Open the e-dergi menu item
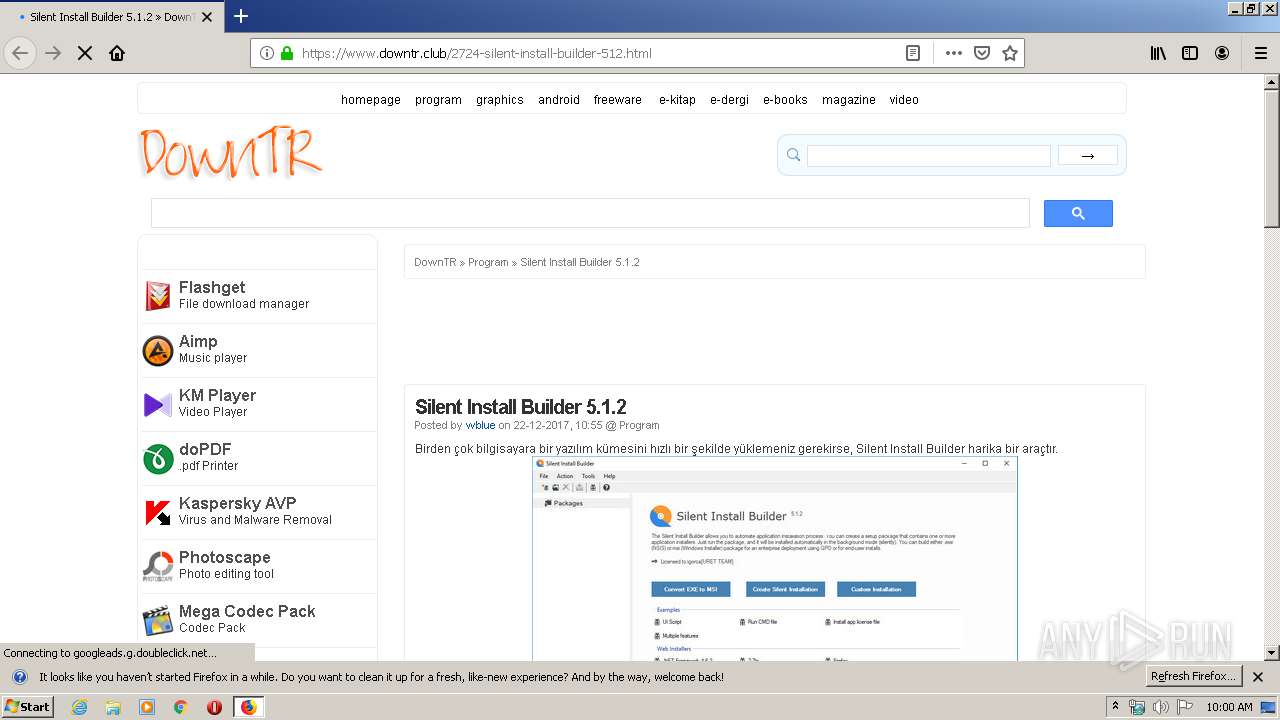 729,99
